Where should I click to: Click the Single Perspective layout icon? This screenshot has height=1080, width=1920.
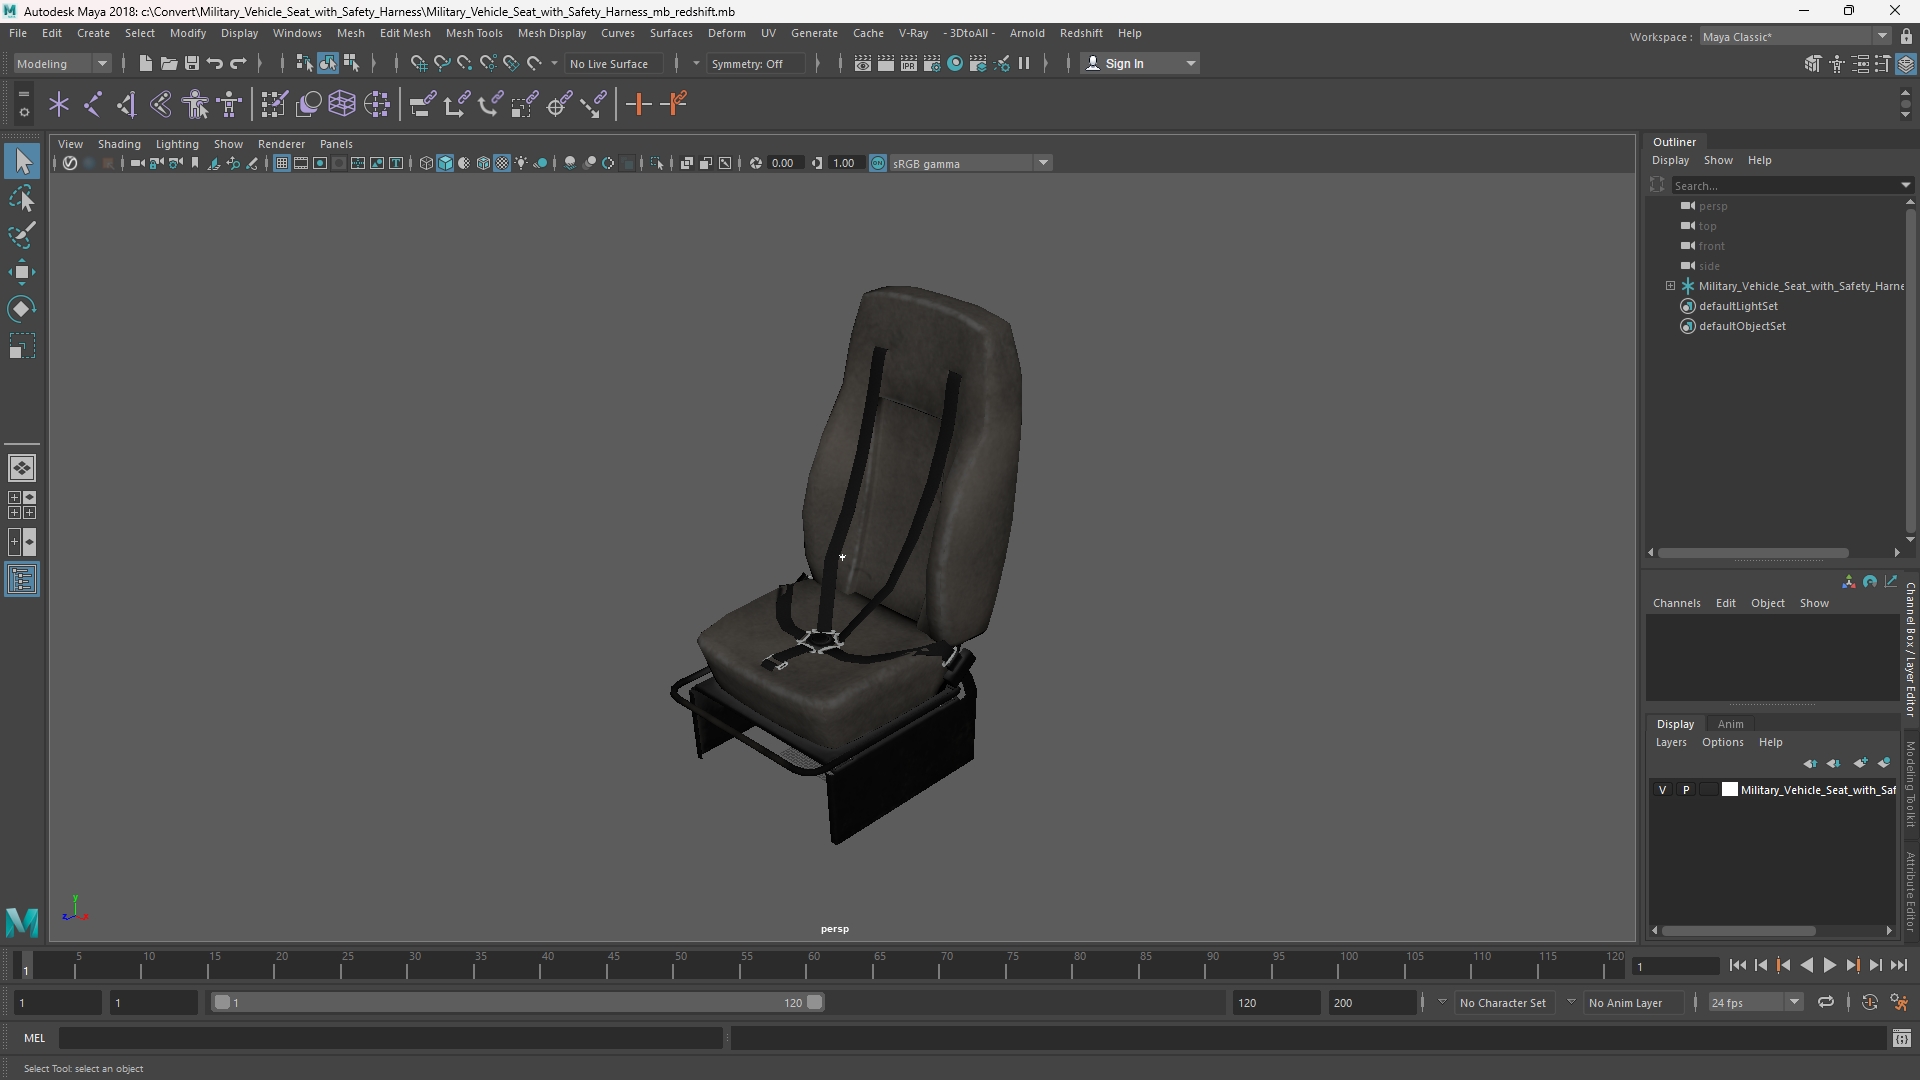click(22, 467)
